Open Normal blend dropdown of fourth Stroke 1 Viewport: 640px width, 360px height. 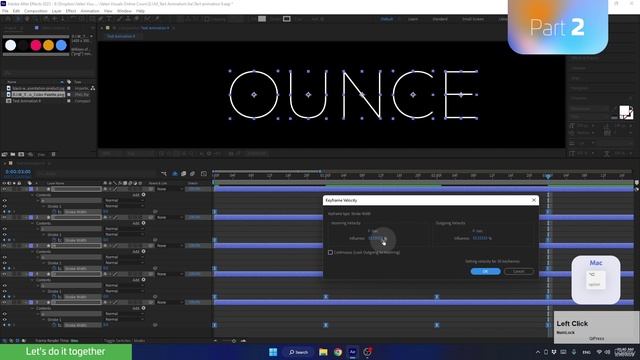point(124,291)
